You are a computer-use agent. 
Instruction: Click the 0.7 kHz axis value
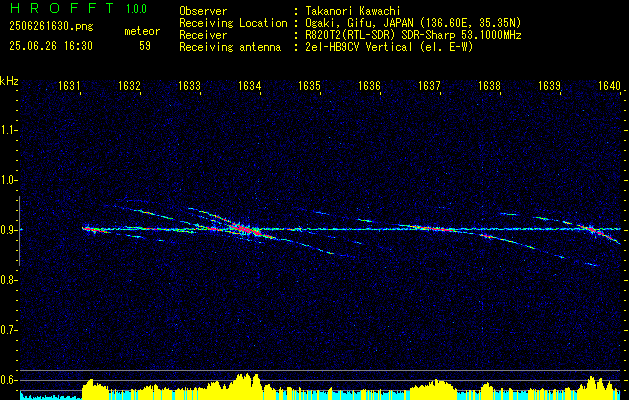[x=8, y=330]
